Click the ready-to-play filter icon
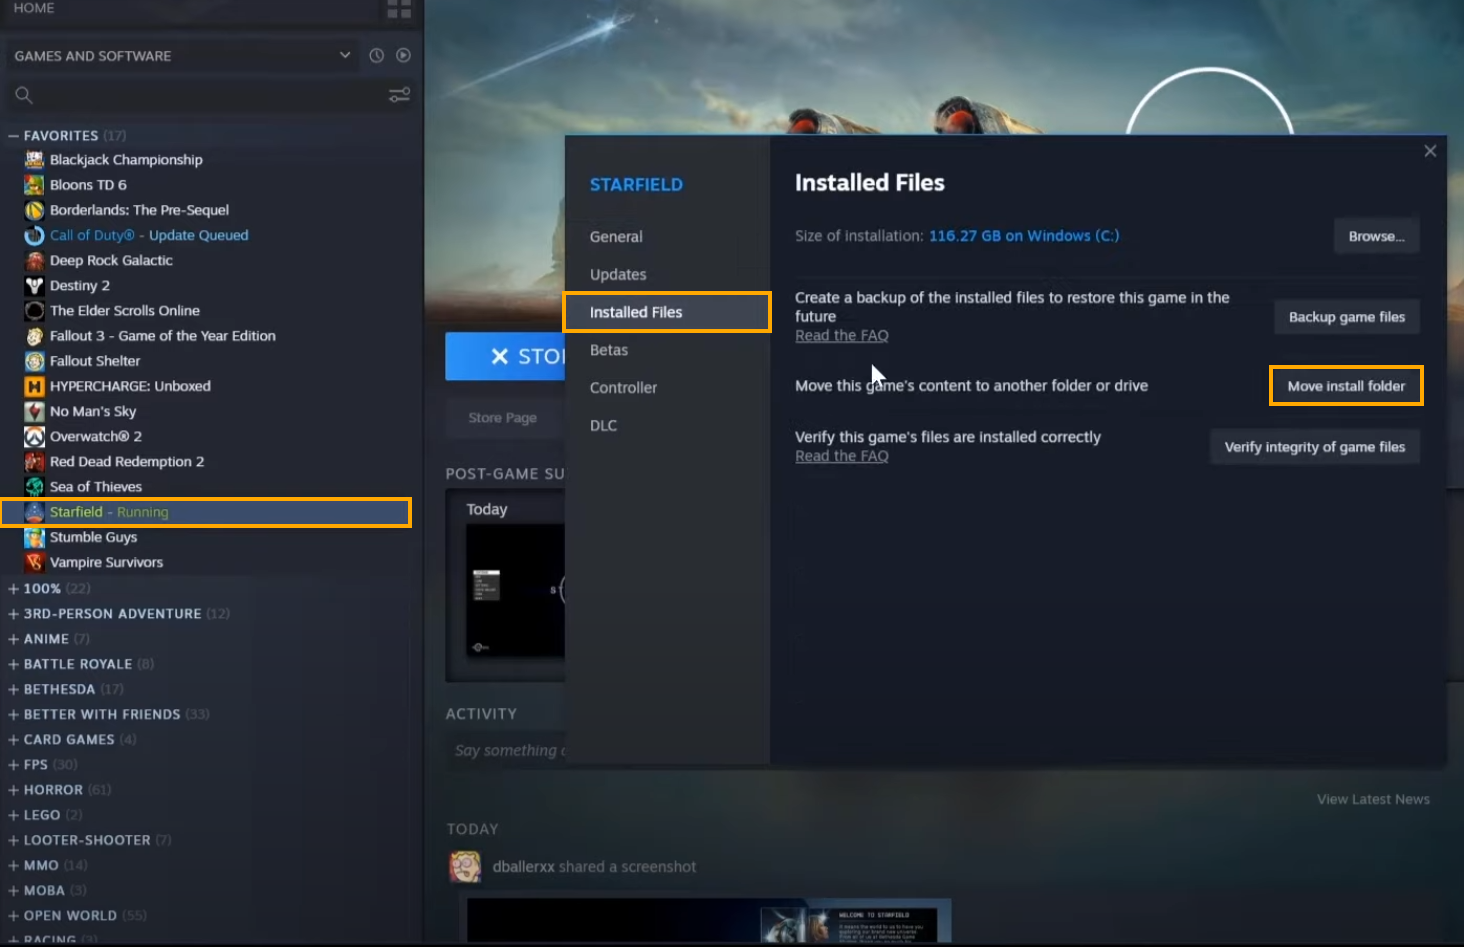 point(403,56)
